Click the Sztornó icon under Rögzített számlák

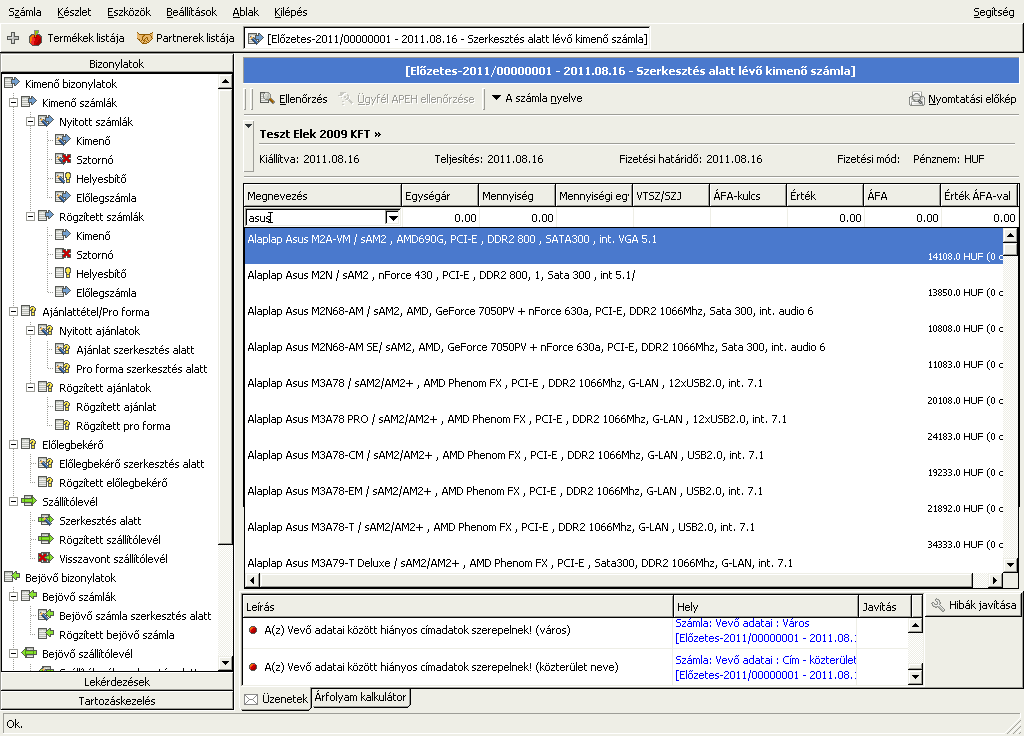pos(63,254)
